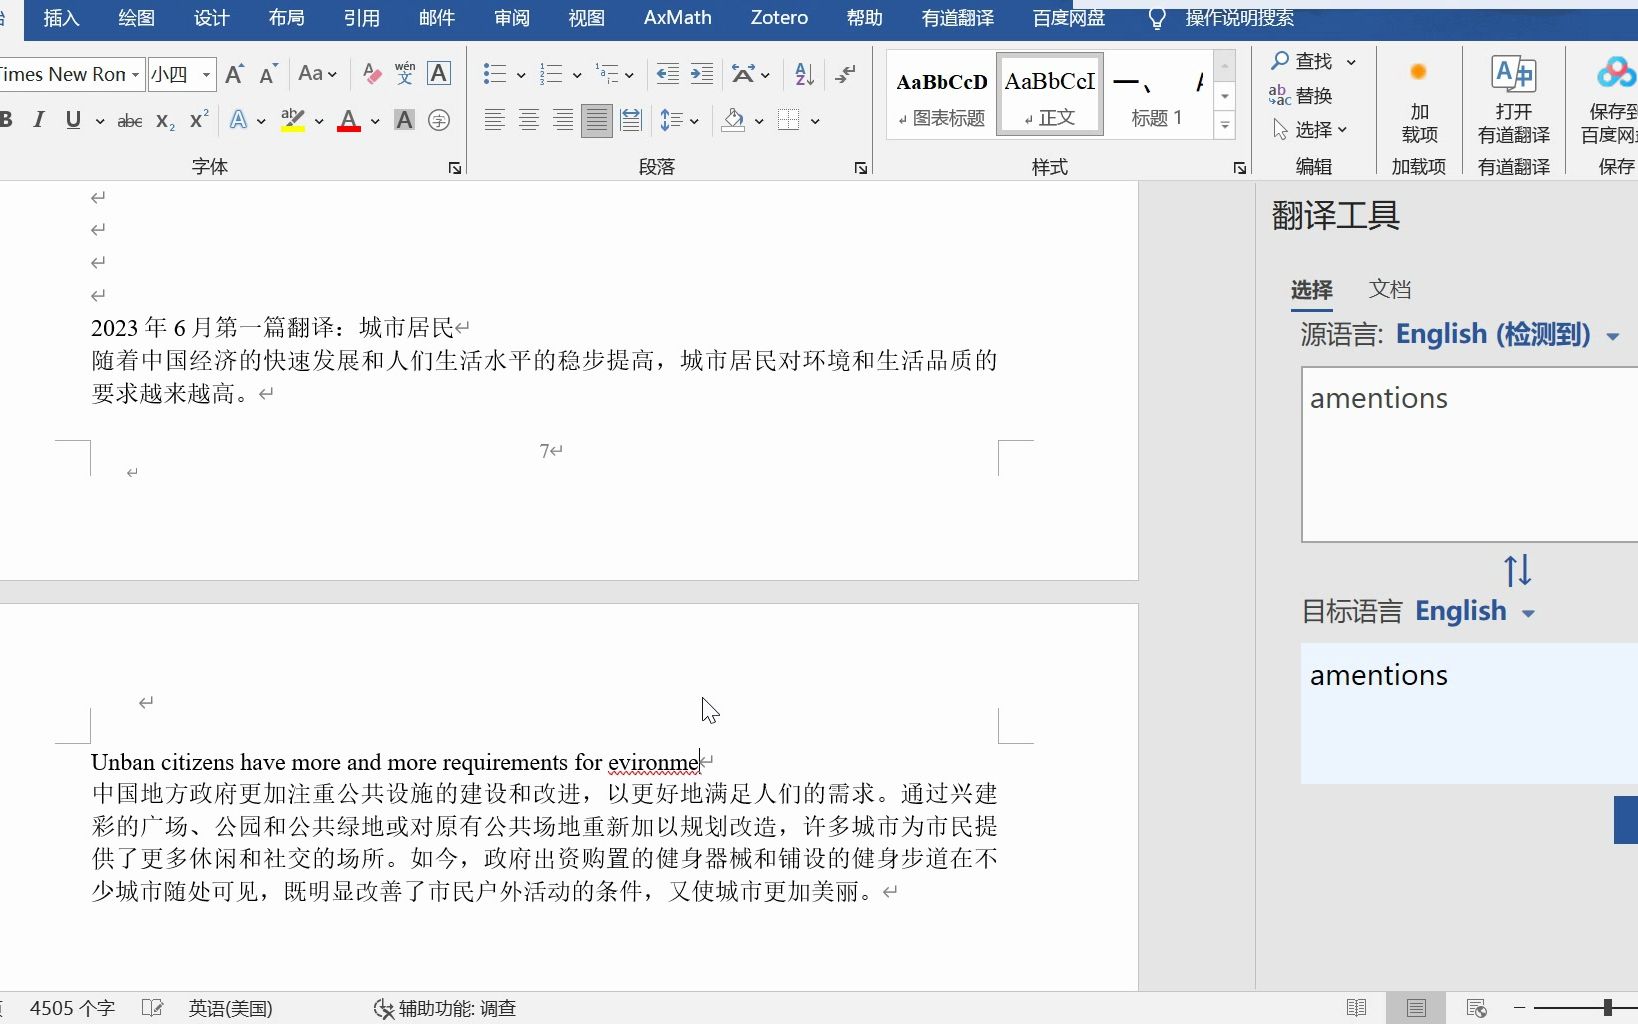Screen dimensions: 1638x1024
Task: Click the 操作说明搜索 search field
Action: click(x=1239, y=18)
